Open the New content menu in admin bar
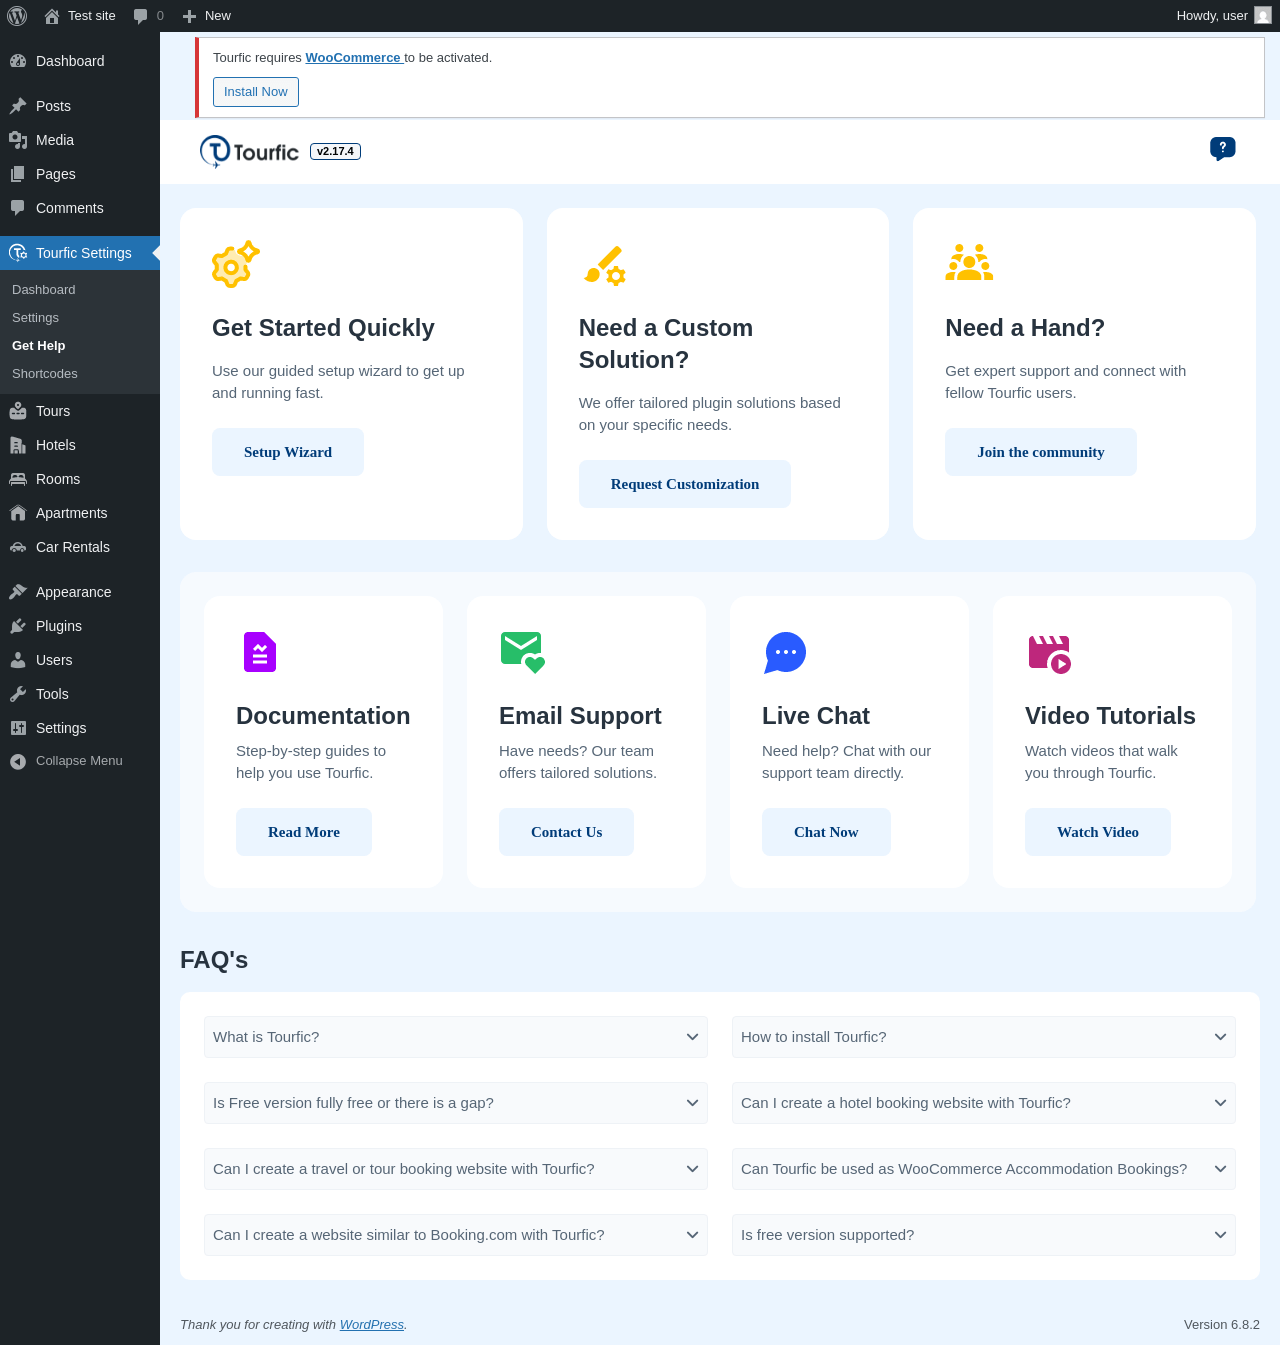The width and height of the screenshot is (1280, 1345). pos(207,16)
